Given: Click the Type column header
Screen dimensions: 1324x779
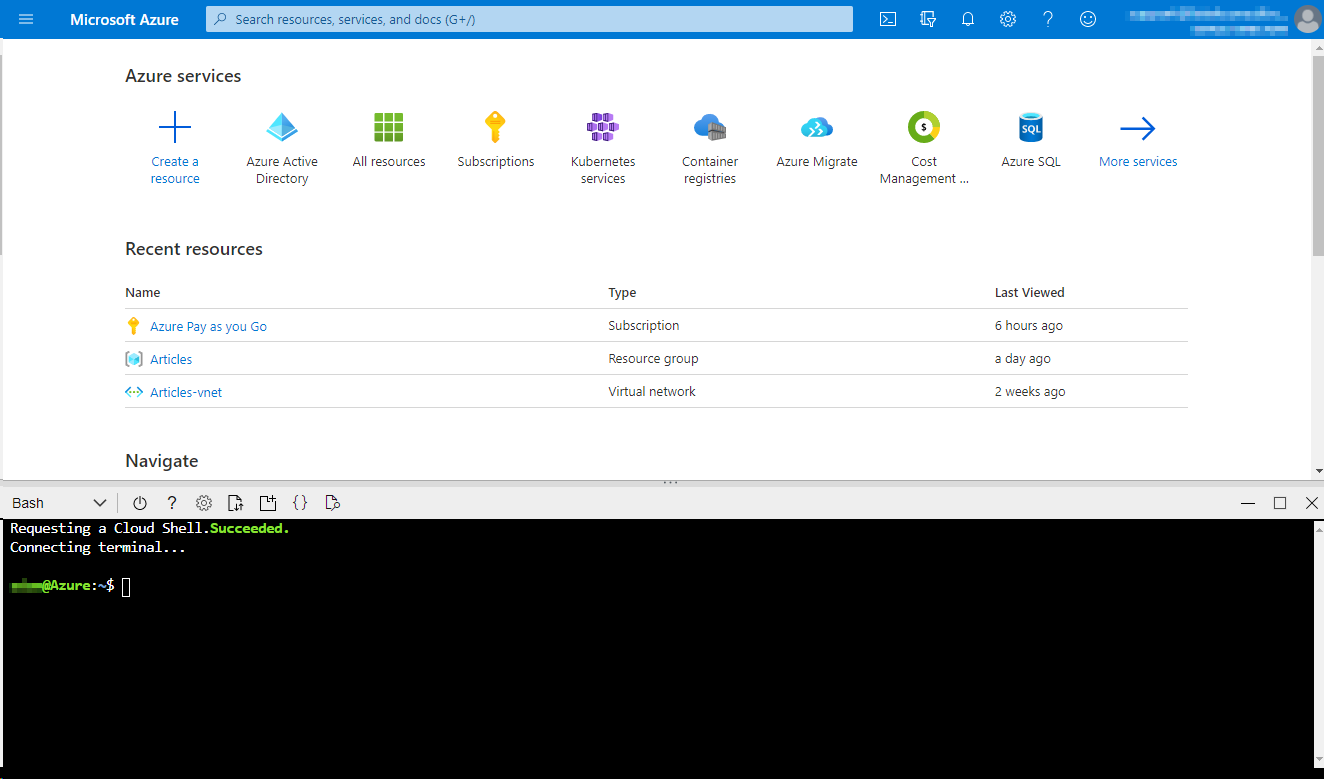Looking at the screenshot, I should pos(622,293).
